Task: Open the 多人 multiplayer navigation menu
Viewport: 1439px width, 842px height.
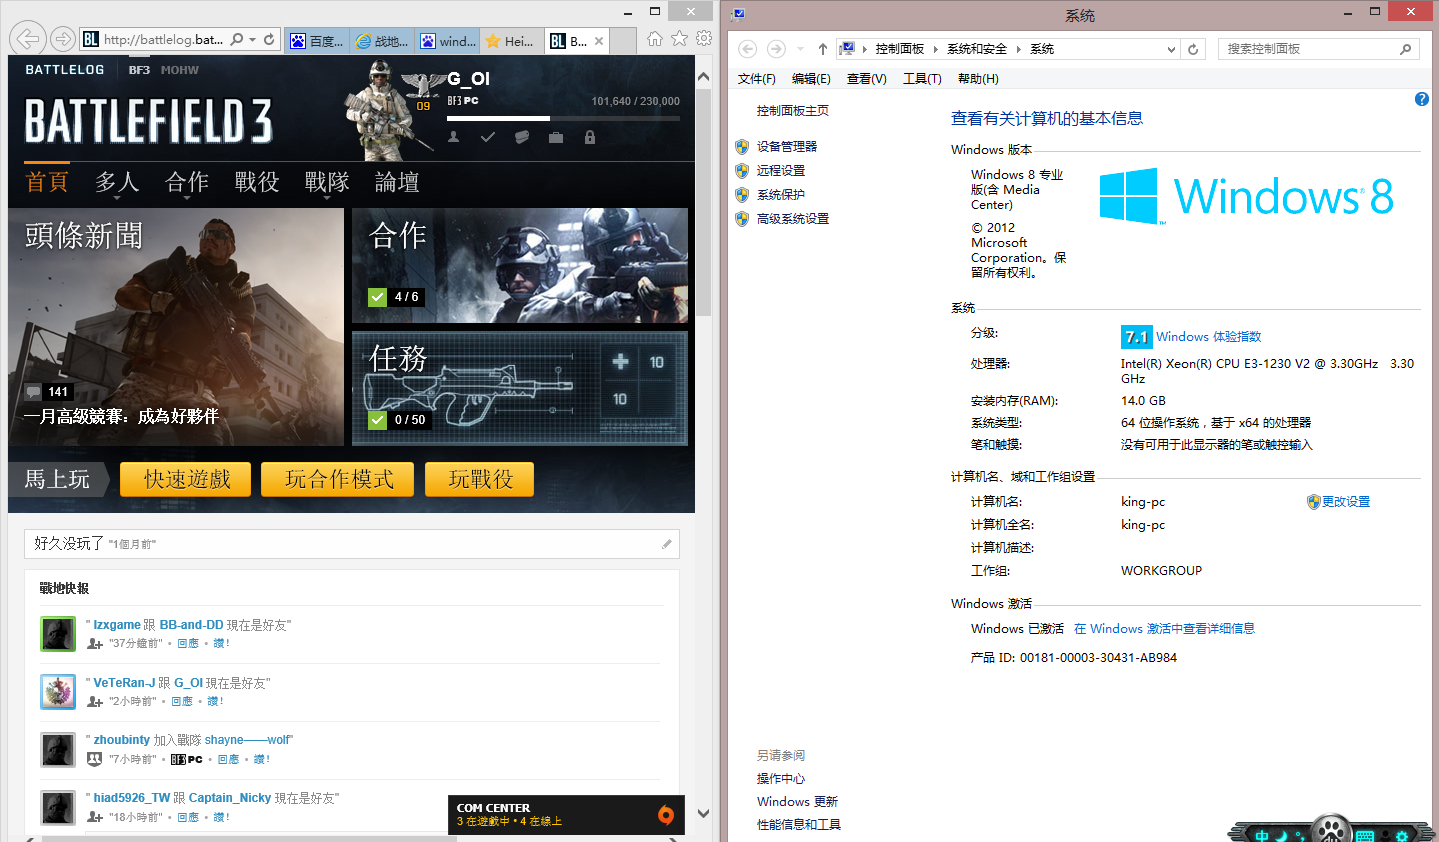Action: tap(117, 182)
